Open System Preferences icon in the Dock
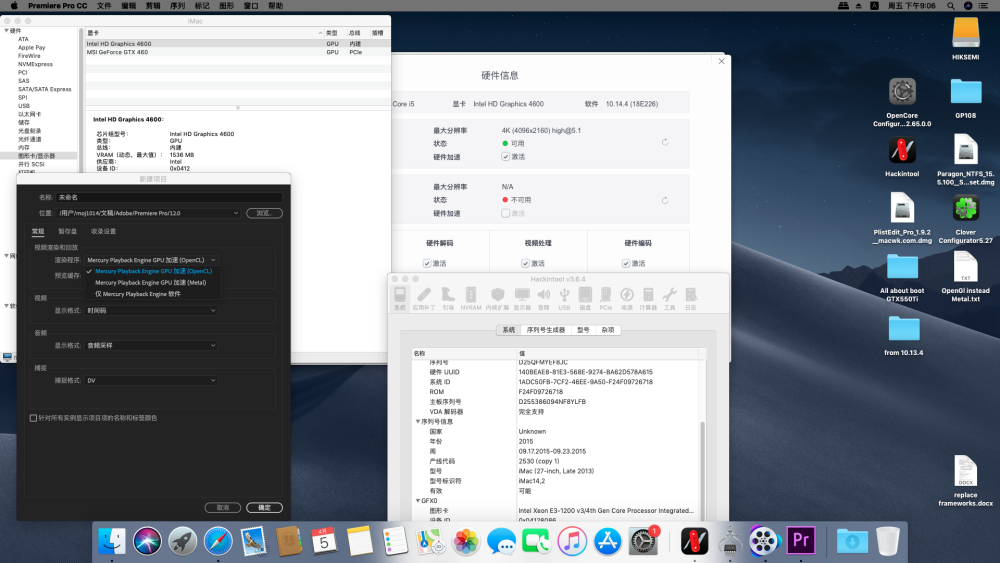Image resolution: width=1000 pixels, height=563 pixels. [x=643, y=541]
